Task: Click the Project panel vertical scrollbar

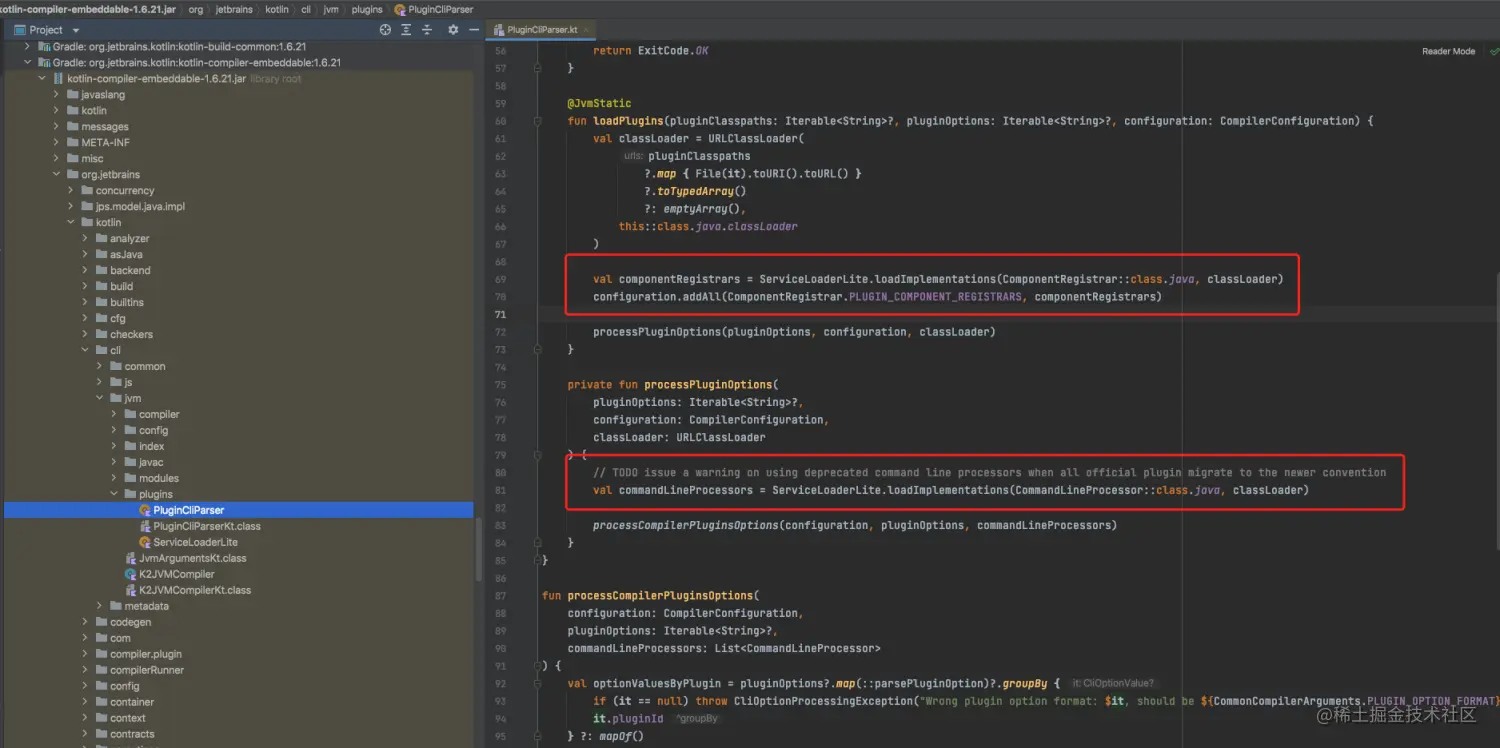Action: pos(481,548)
